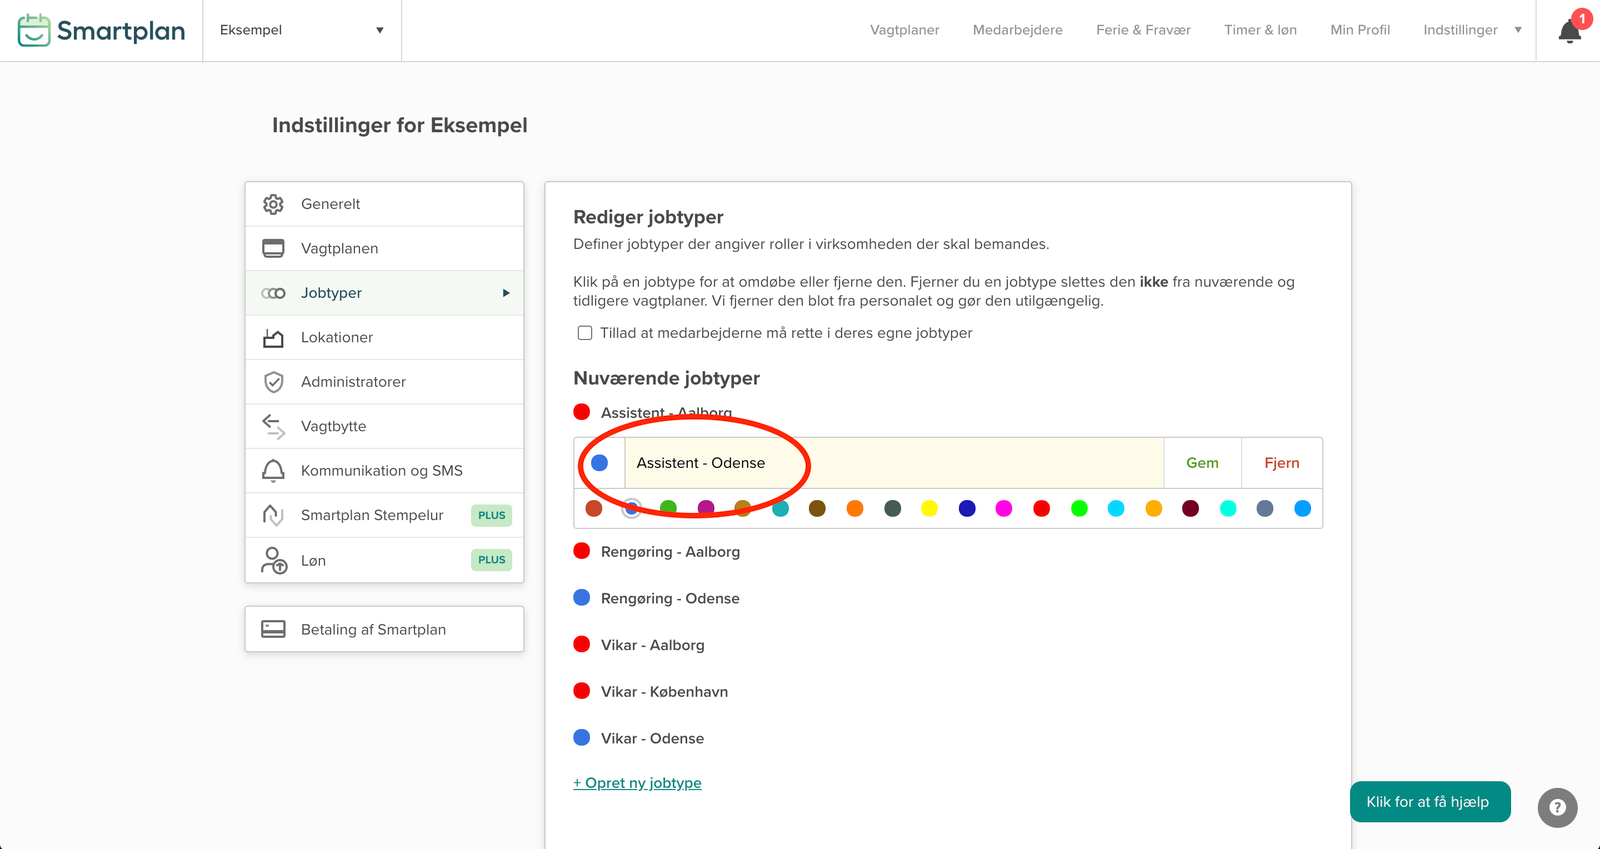Go to Vagtplaner in top menu
This screenshot has width=1600, height=849.
coord(904,30)
